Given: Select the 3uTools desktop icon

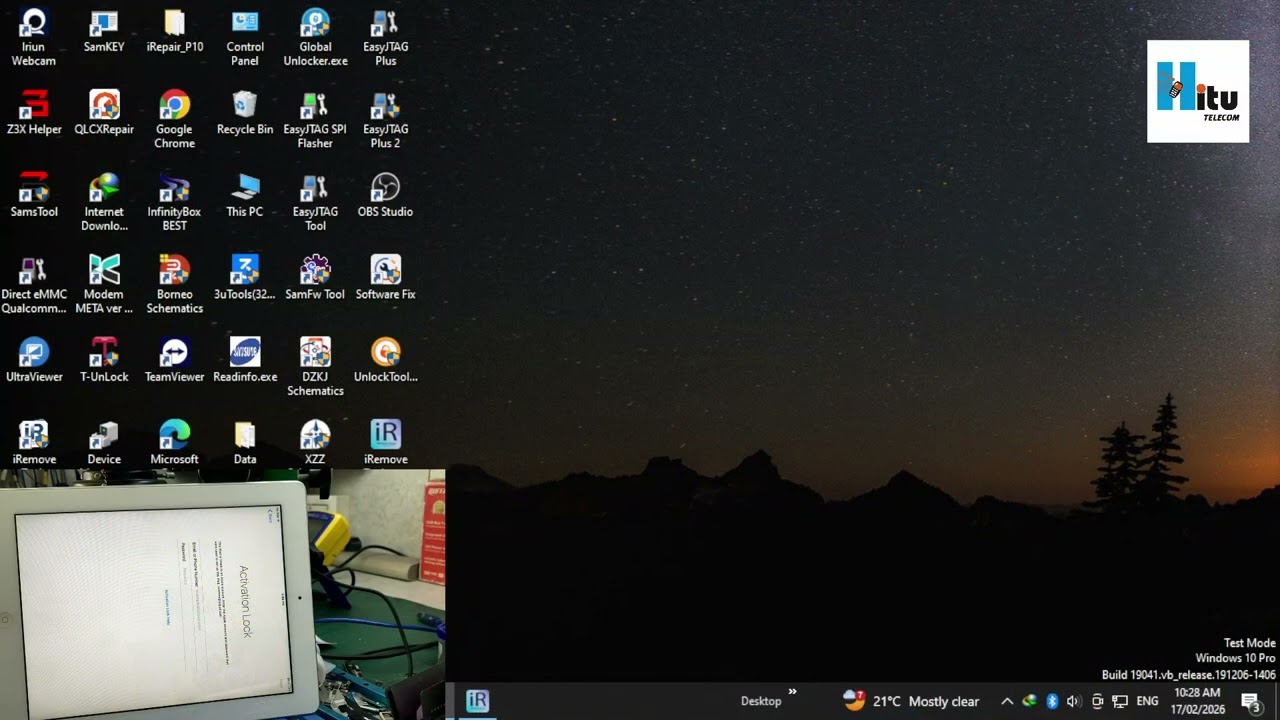Looking at the screenshot, I should point(245,278).
